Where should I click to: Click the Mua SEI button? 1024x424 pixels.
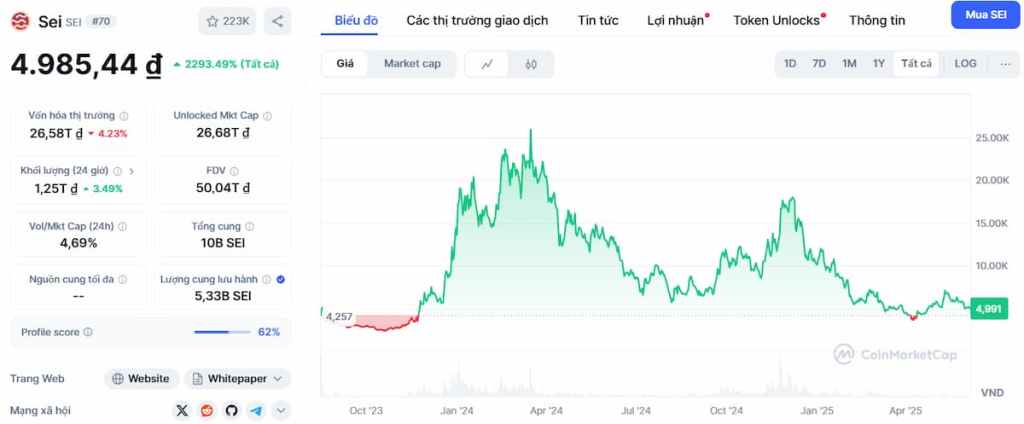click(984, 16)
